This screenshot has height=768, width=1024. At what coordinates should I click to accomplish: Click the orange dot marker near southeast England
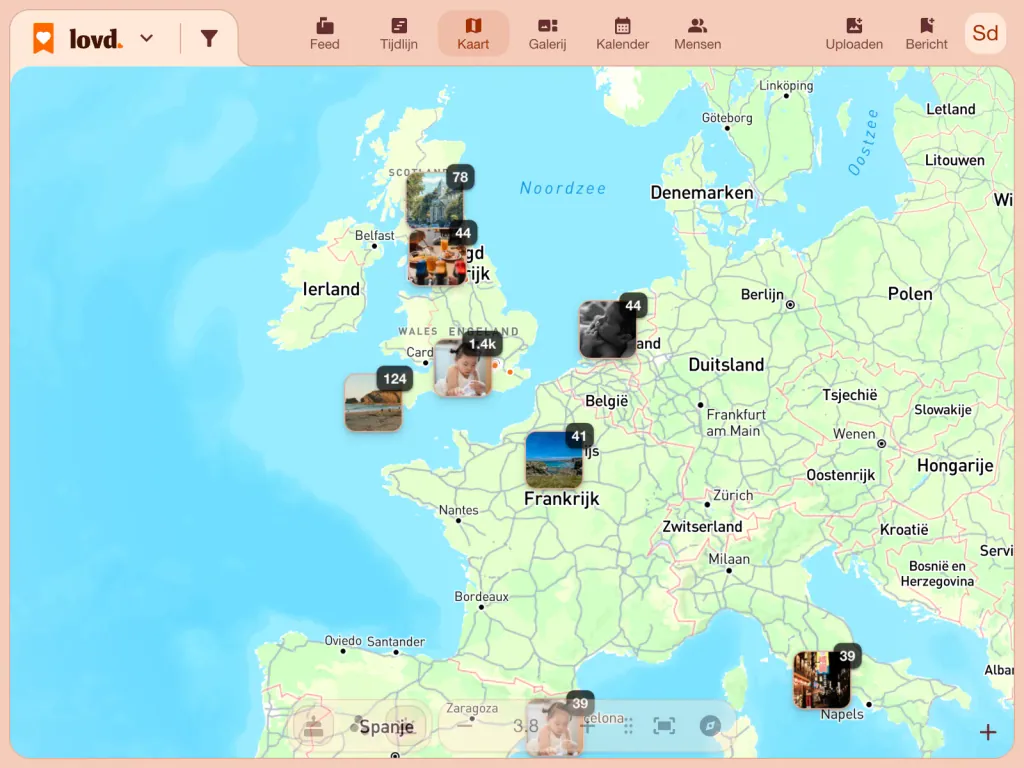(510, 372)
